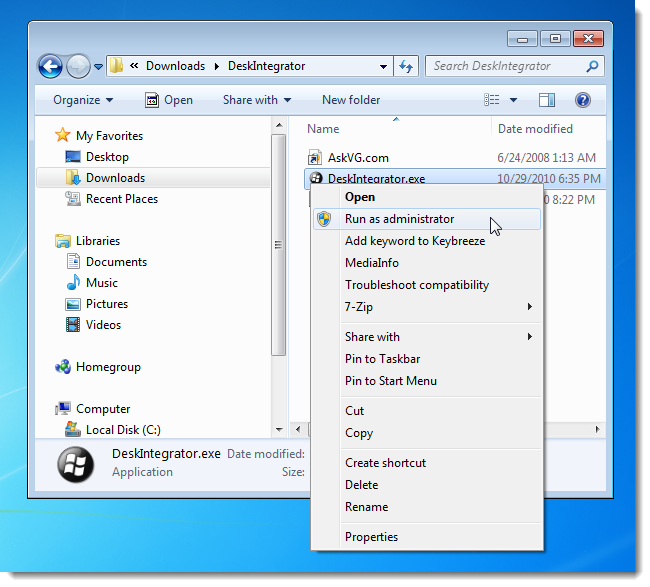The width and height of the screenshot is (650, 587).
Task: Expand the address bar history dropdown
Action: [383, 66]
